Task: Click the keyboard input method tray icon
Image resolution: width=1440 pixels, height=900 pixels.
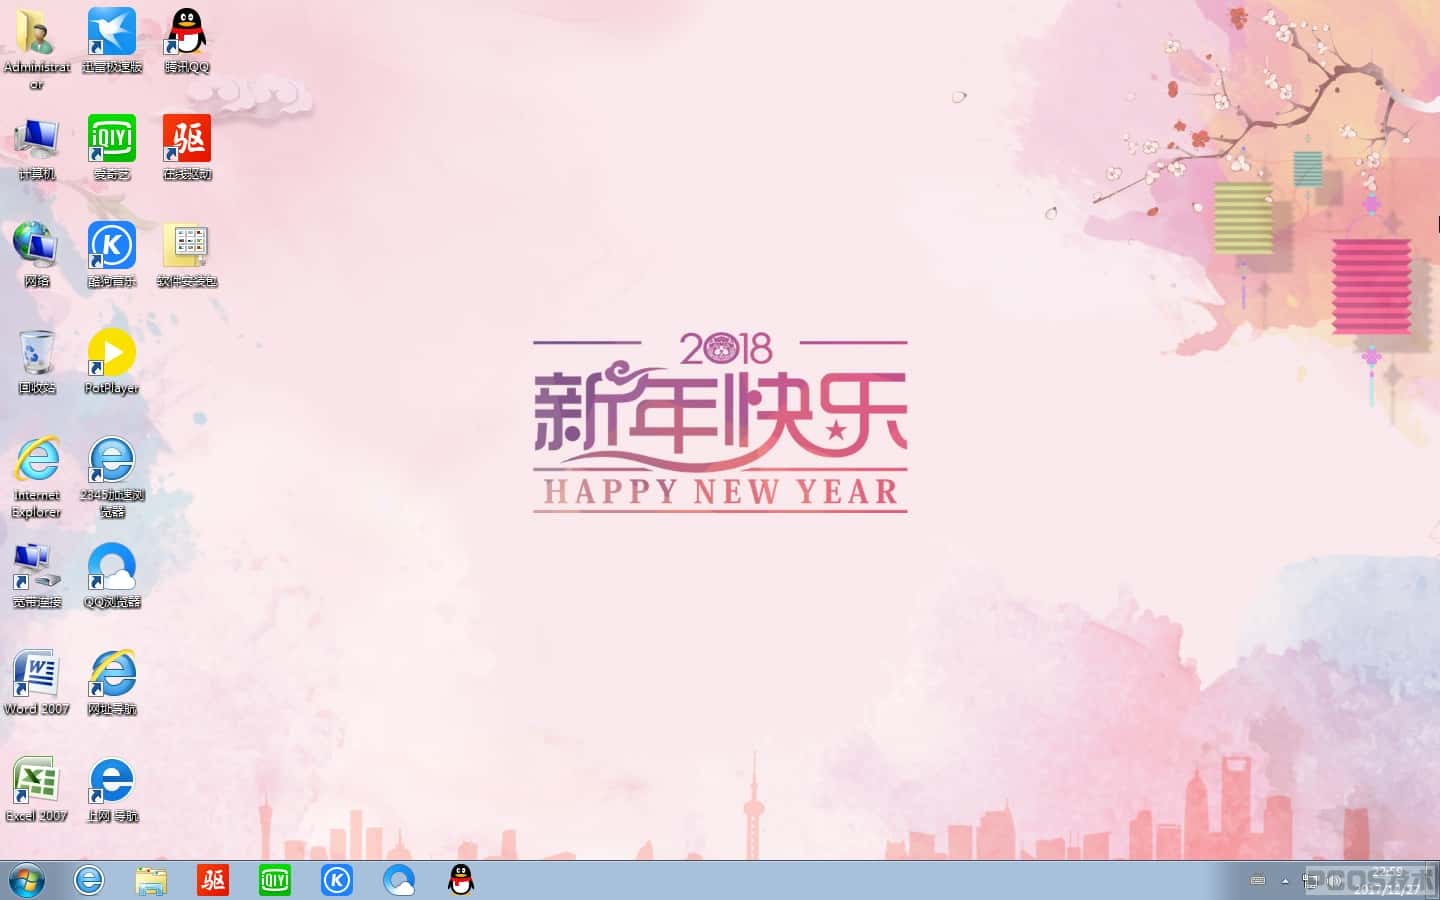Action: [1258, 881]
